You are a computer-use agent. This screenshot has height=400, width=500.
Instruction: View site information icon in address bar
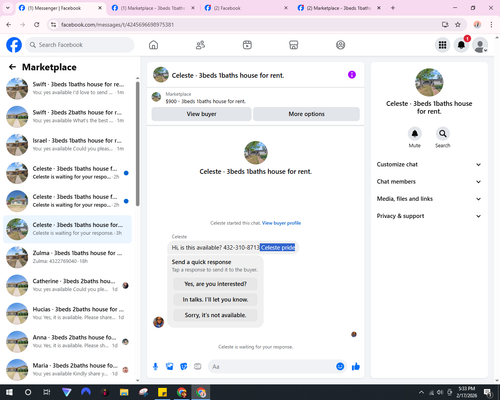click(53, 24)
